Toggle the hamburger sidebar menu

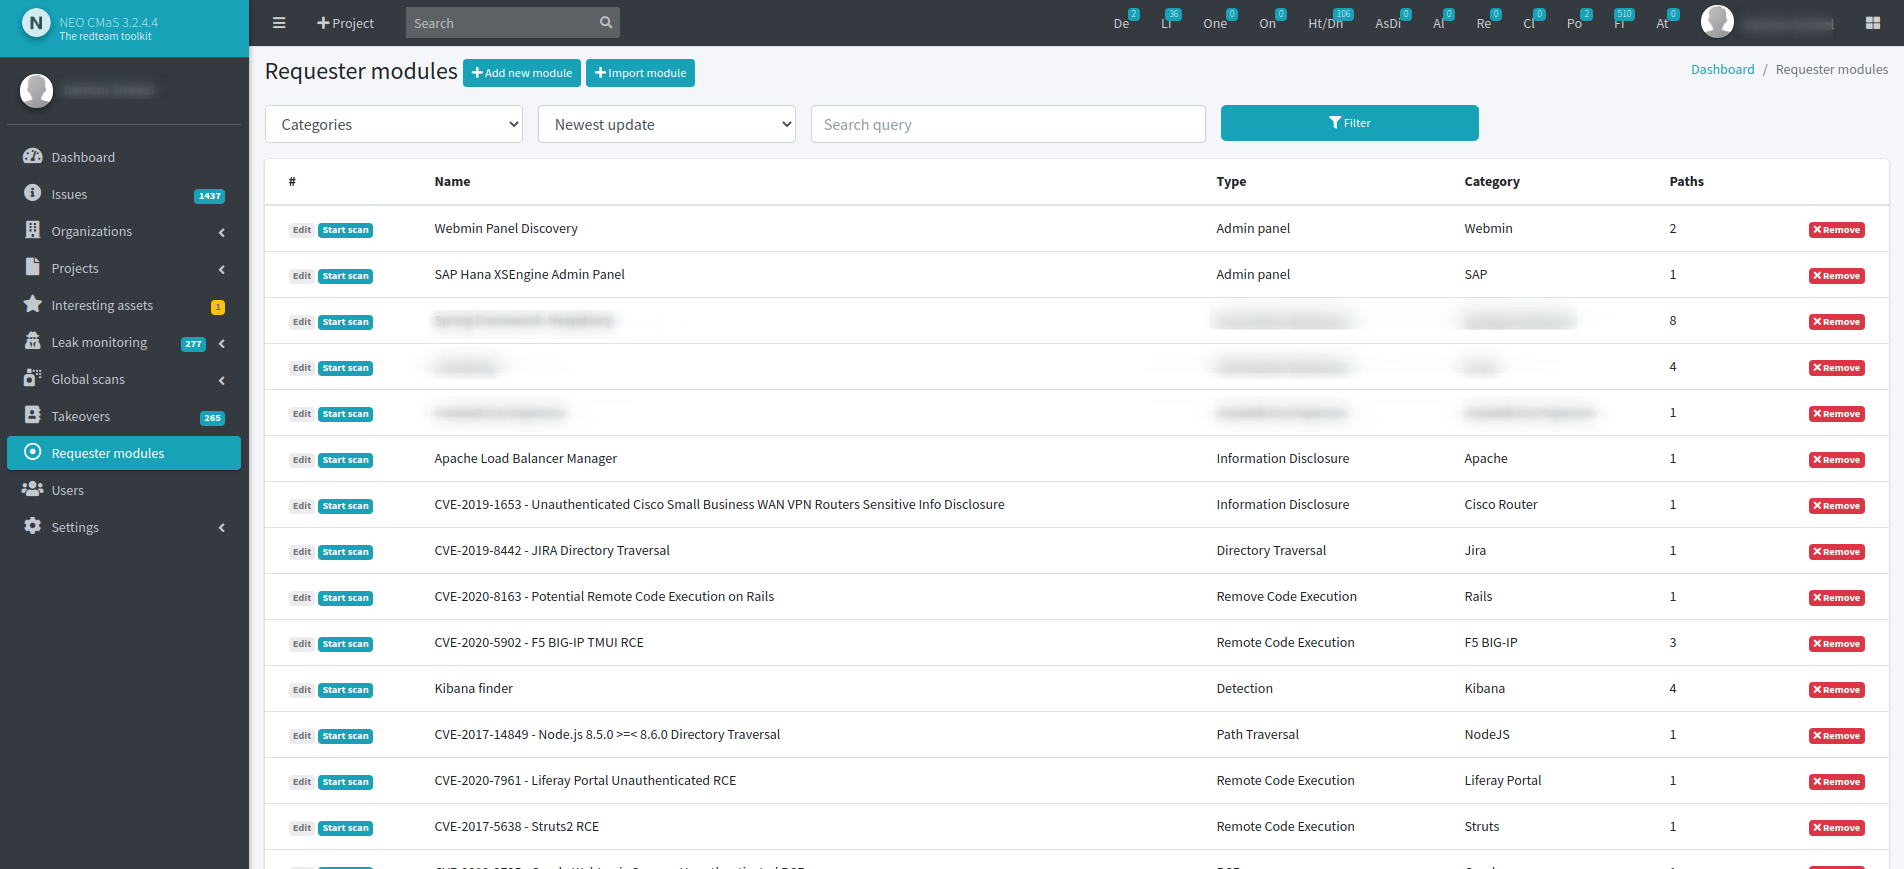279,23
